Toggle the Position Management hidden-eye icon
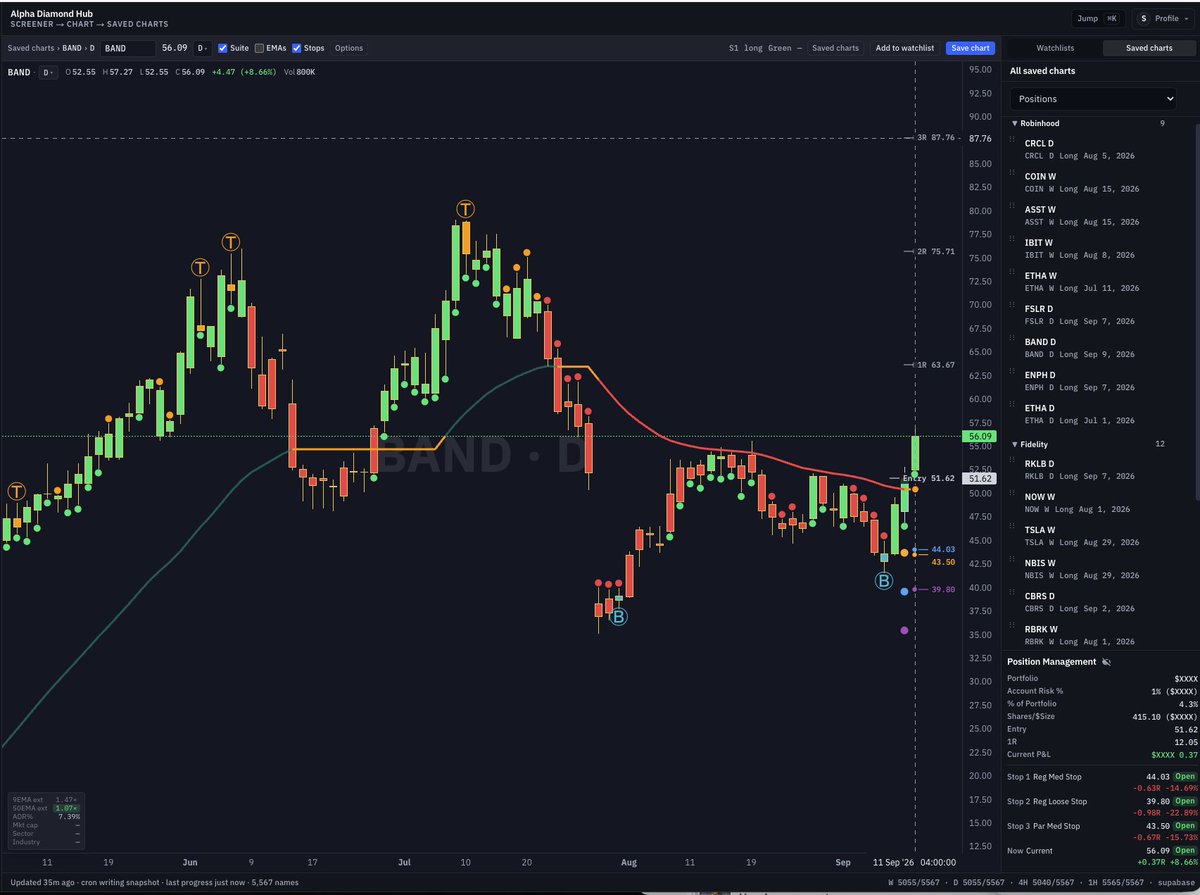This screenshot has width=1200, height=895. coord(1106,662)
